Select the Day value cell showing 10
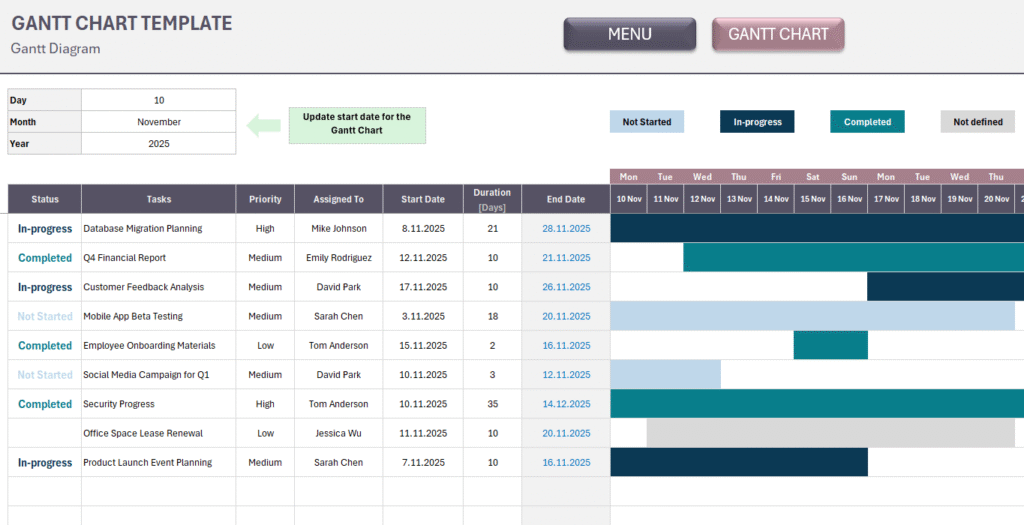 tap(159, 100)
